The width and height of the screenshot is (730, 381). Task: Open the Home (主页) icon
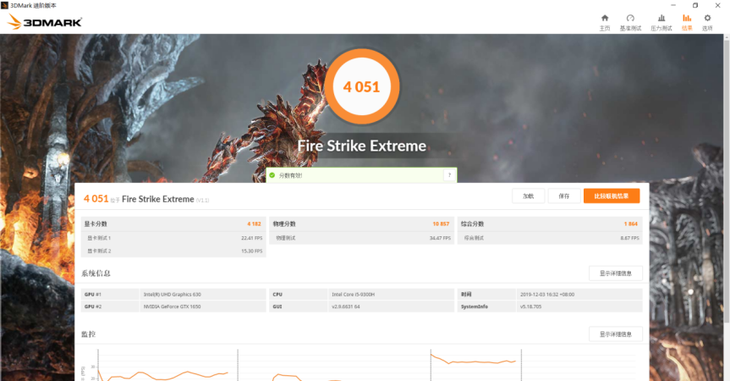pos(604,22)
